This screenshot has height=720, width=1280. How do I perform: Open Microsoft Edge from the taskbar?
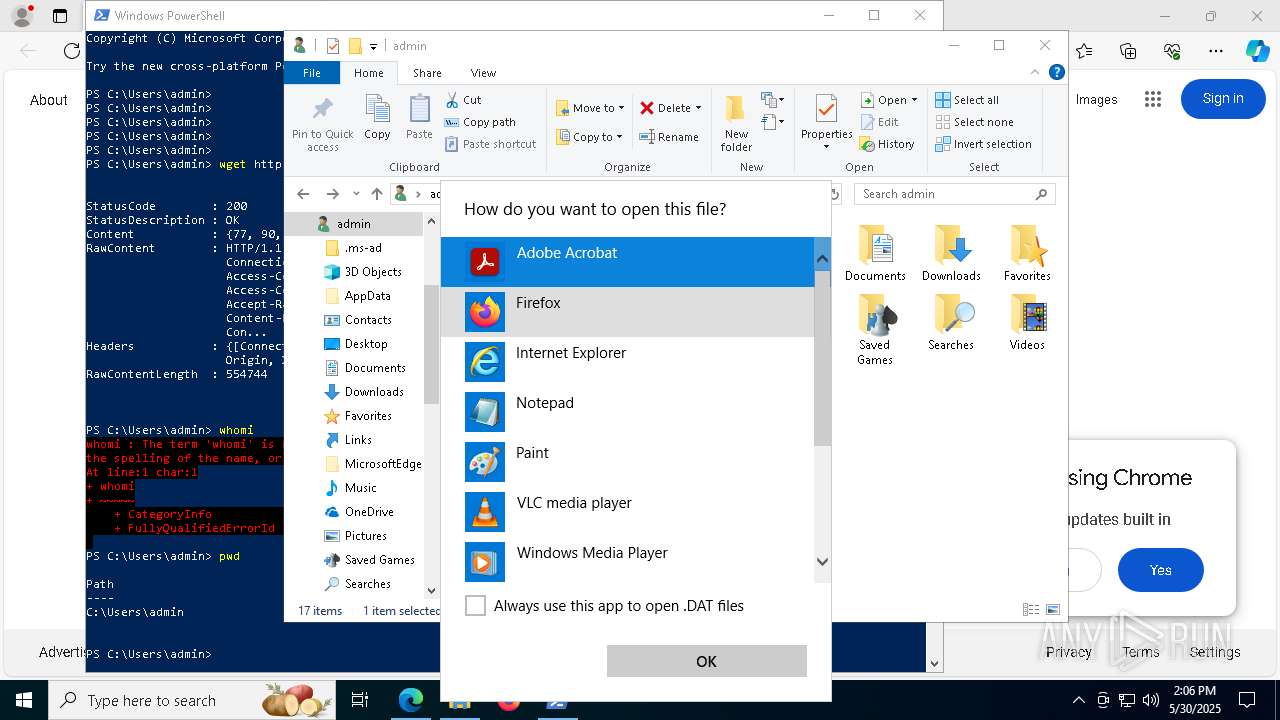point(411,701)
